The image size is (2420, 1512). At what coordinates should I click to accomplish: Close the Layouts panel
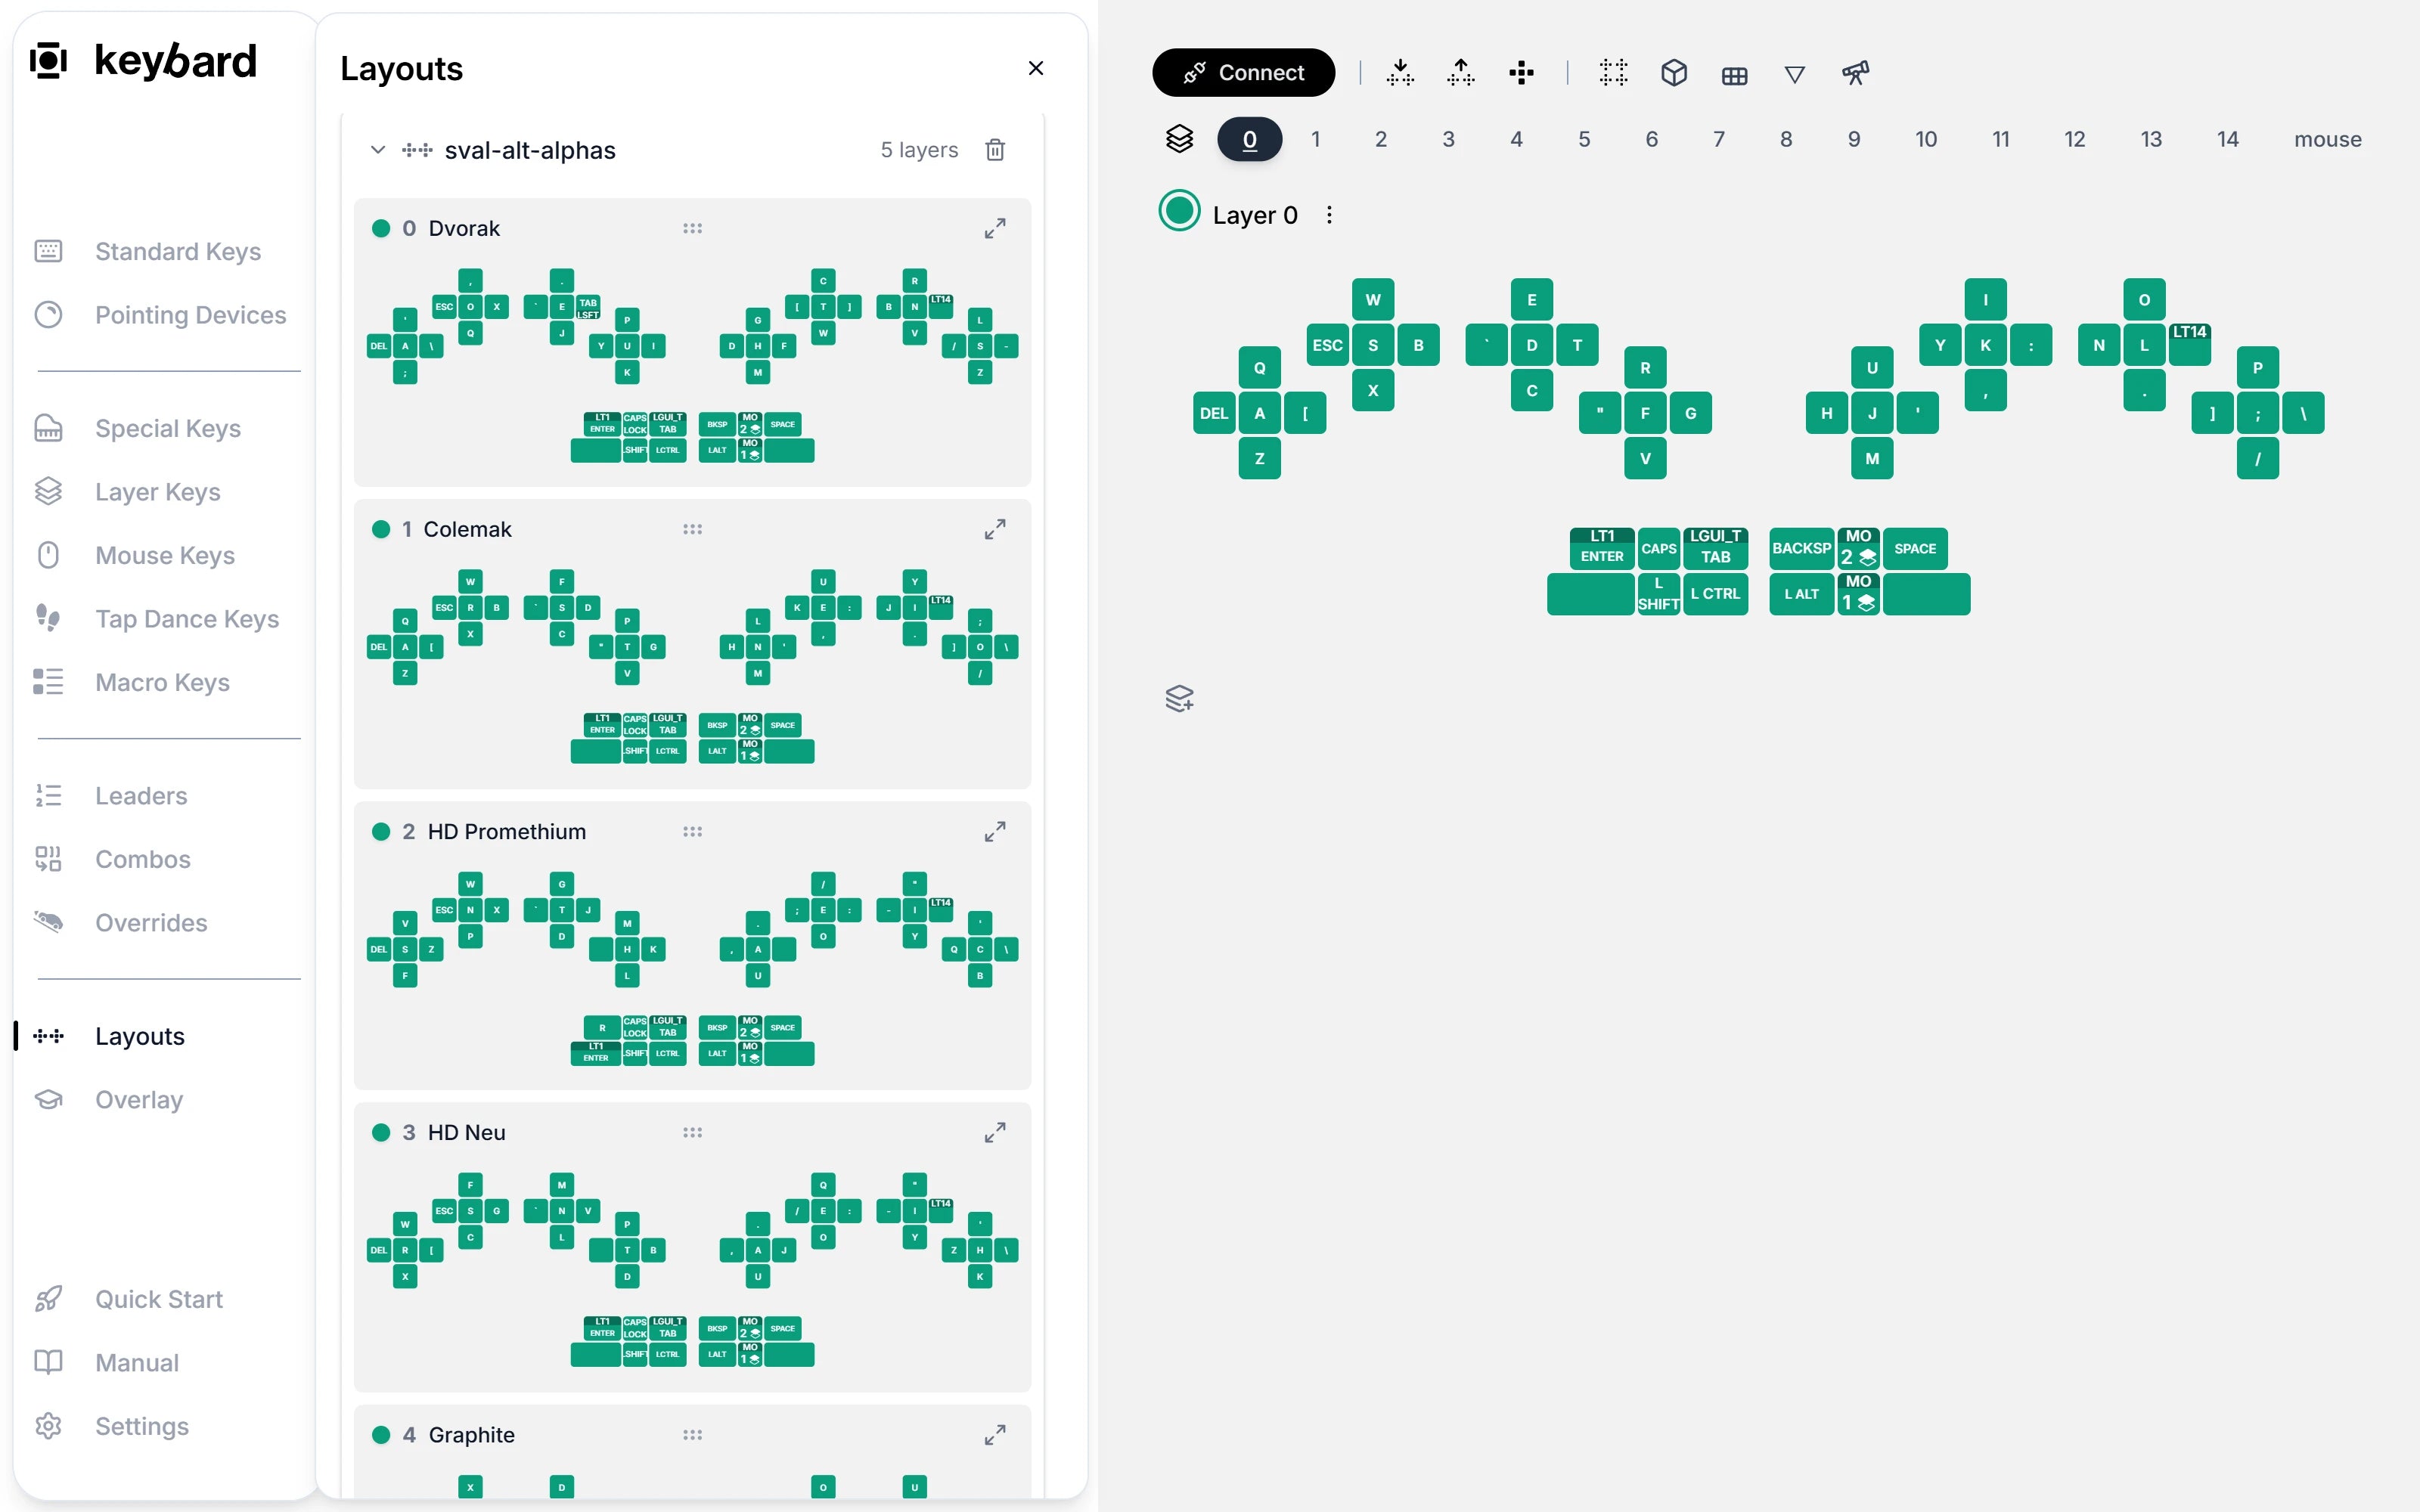[x=1036, y=68]
